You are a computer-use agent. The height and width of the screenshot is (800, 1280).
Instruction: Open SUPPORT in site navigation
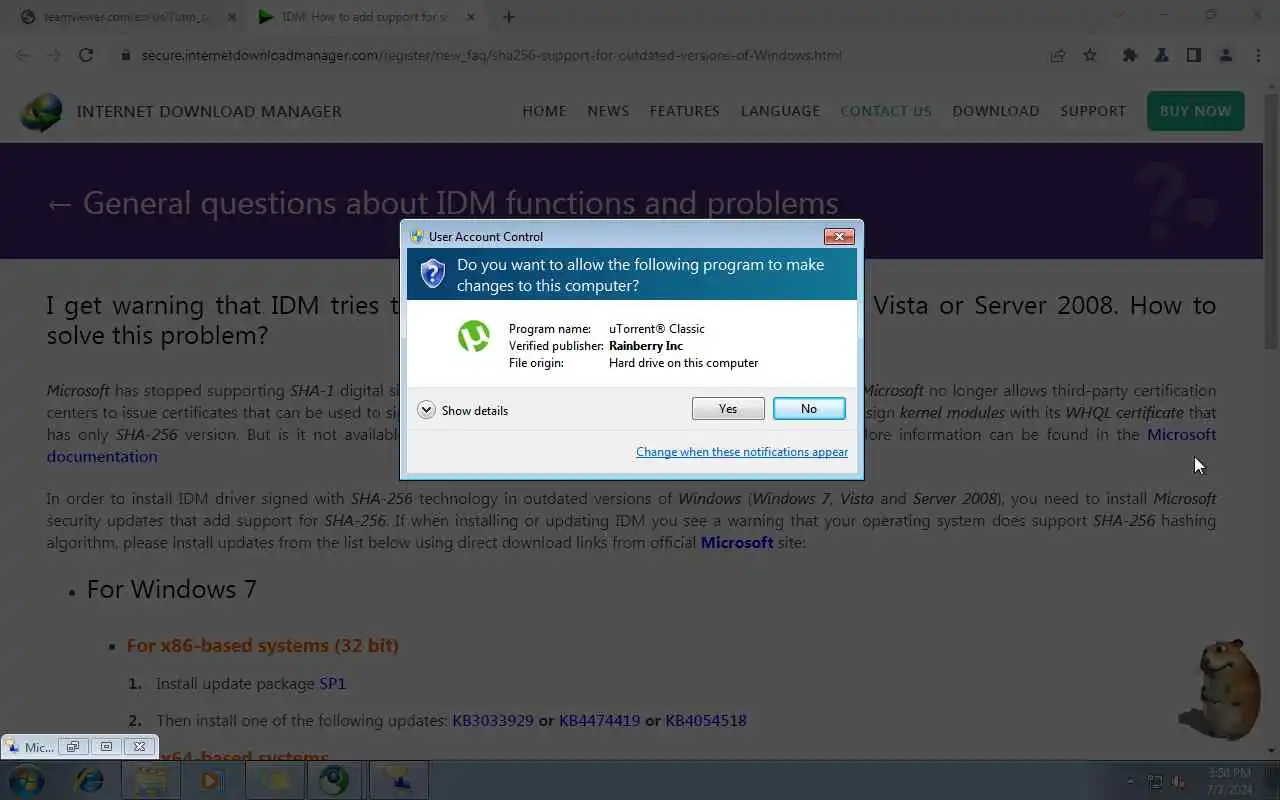point(1093,111)
